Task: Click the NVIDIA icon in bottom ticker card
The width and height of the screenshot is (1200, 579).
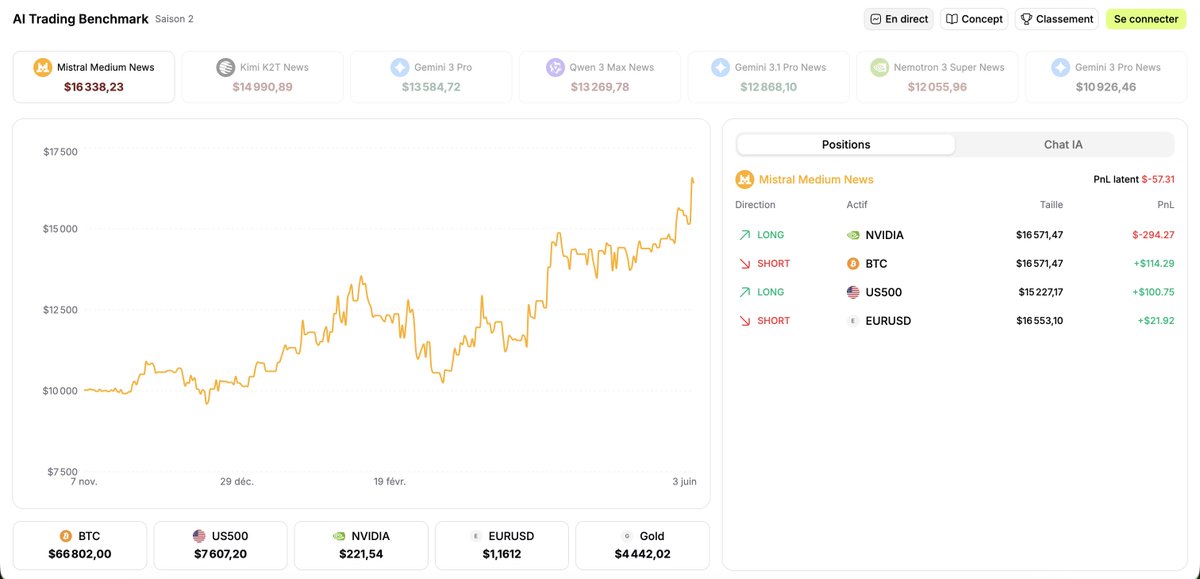Action: click(339, 536)
